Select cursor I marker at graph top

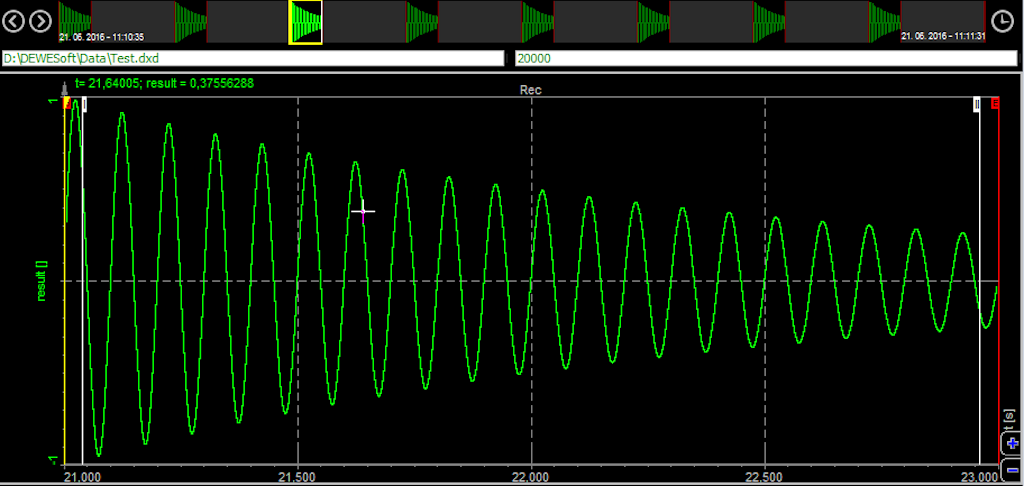84,103
